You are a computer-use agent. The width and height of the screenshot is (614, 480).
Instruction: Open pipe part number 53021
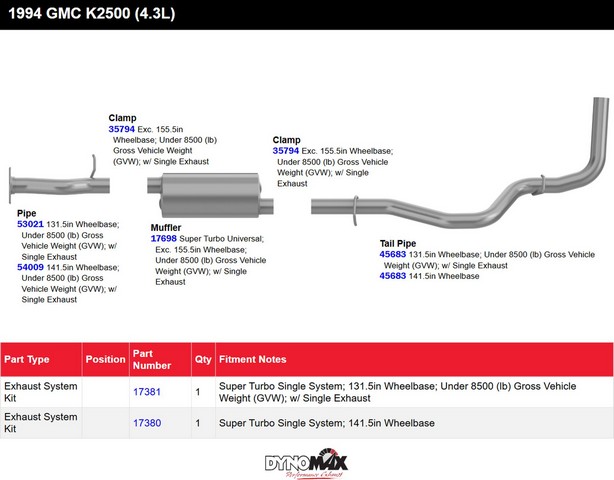(30, 225)
